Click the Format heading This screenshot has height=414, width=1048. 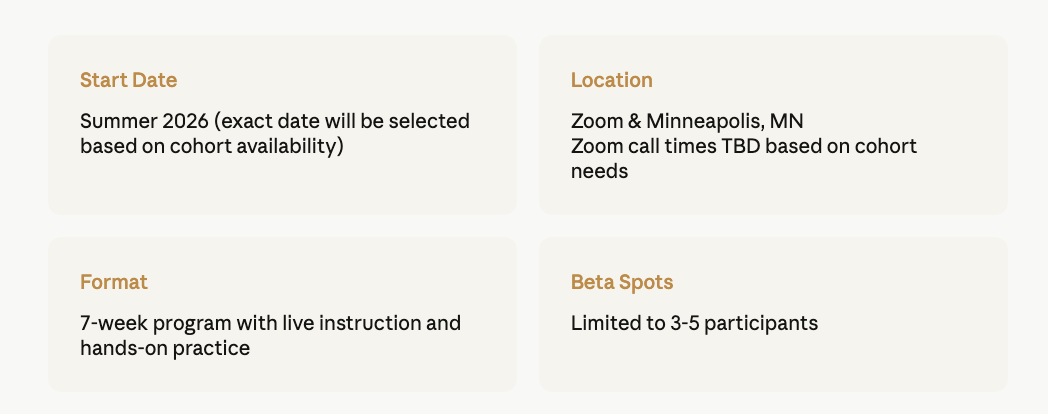pos(114,282)
